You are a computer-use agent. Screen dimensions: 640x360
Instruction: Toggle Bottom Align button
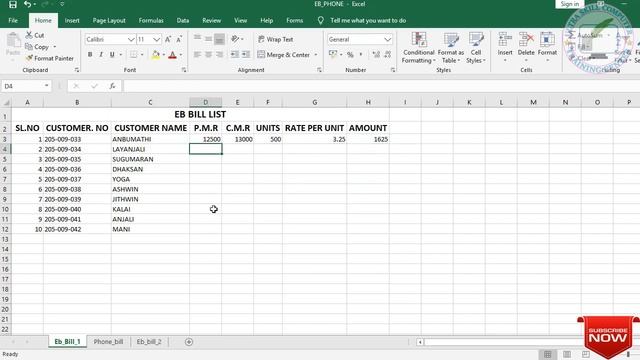pyautogui.click(x=220, y=39)
